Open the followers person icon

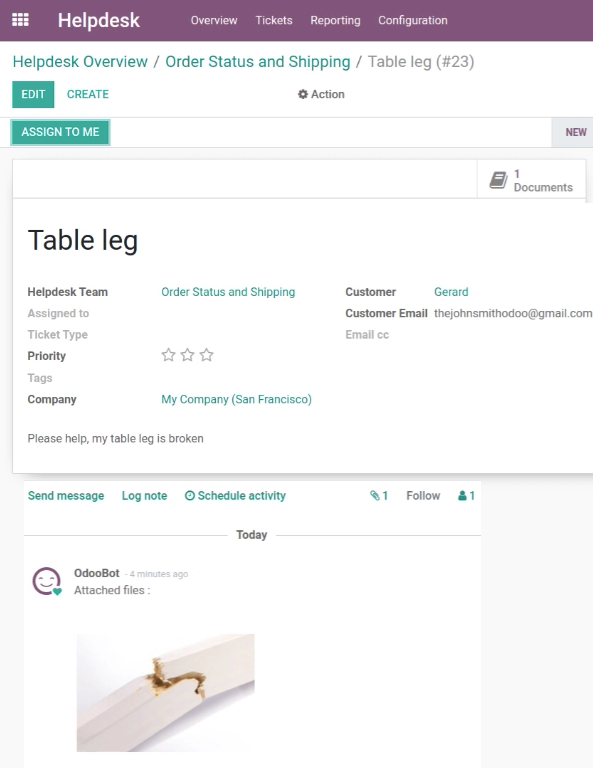[x=462, y=496]
